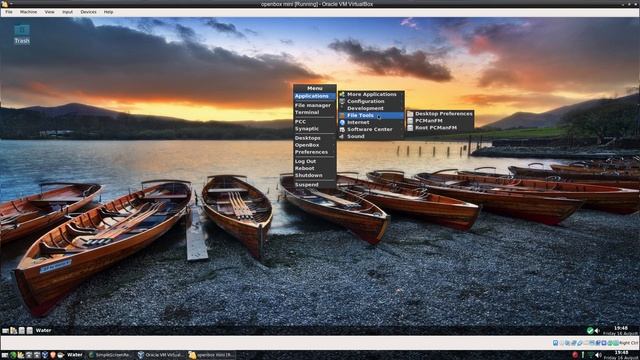Screen dimensions: 640x360
Task: Click the PCManFM icon in submenu
Action: (x=410, y=121)
